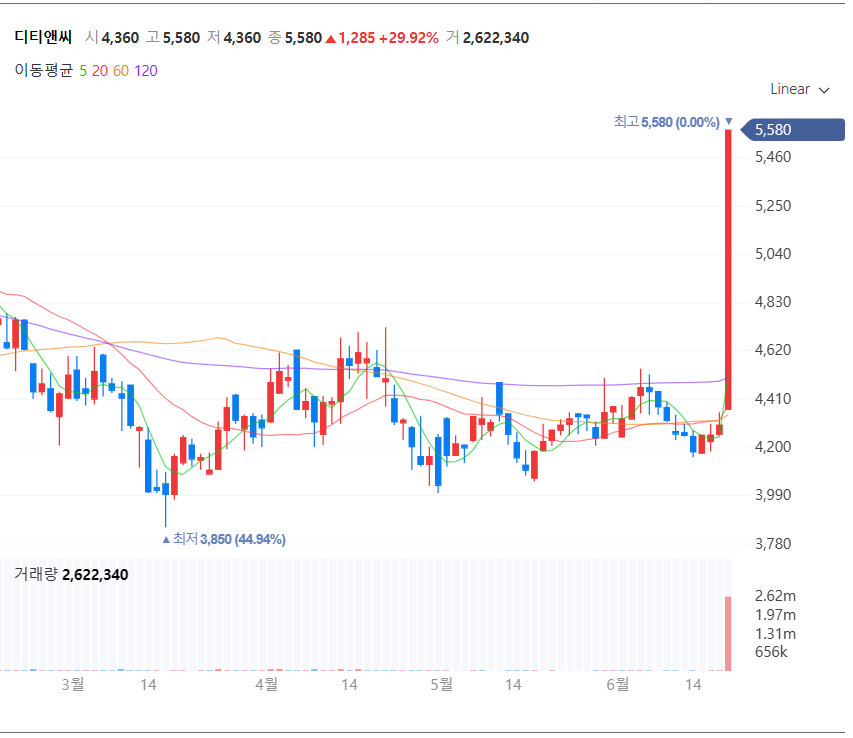Click the 6월 date axis label
Screen dimensions: 853x738
[617, 684]
